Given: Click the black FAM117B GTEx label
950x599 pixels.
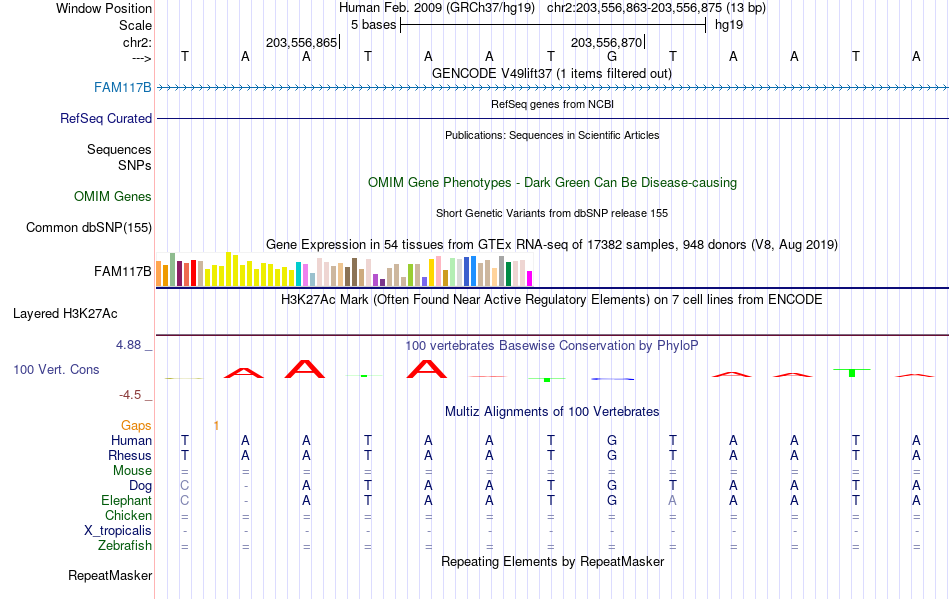Looking at the screenshot, I should (122, 271).
